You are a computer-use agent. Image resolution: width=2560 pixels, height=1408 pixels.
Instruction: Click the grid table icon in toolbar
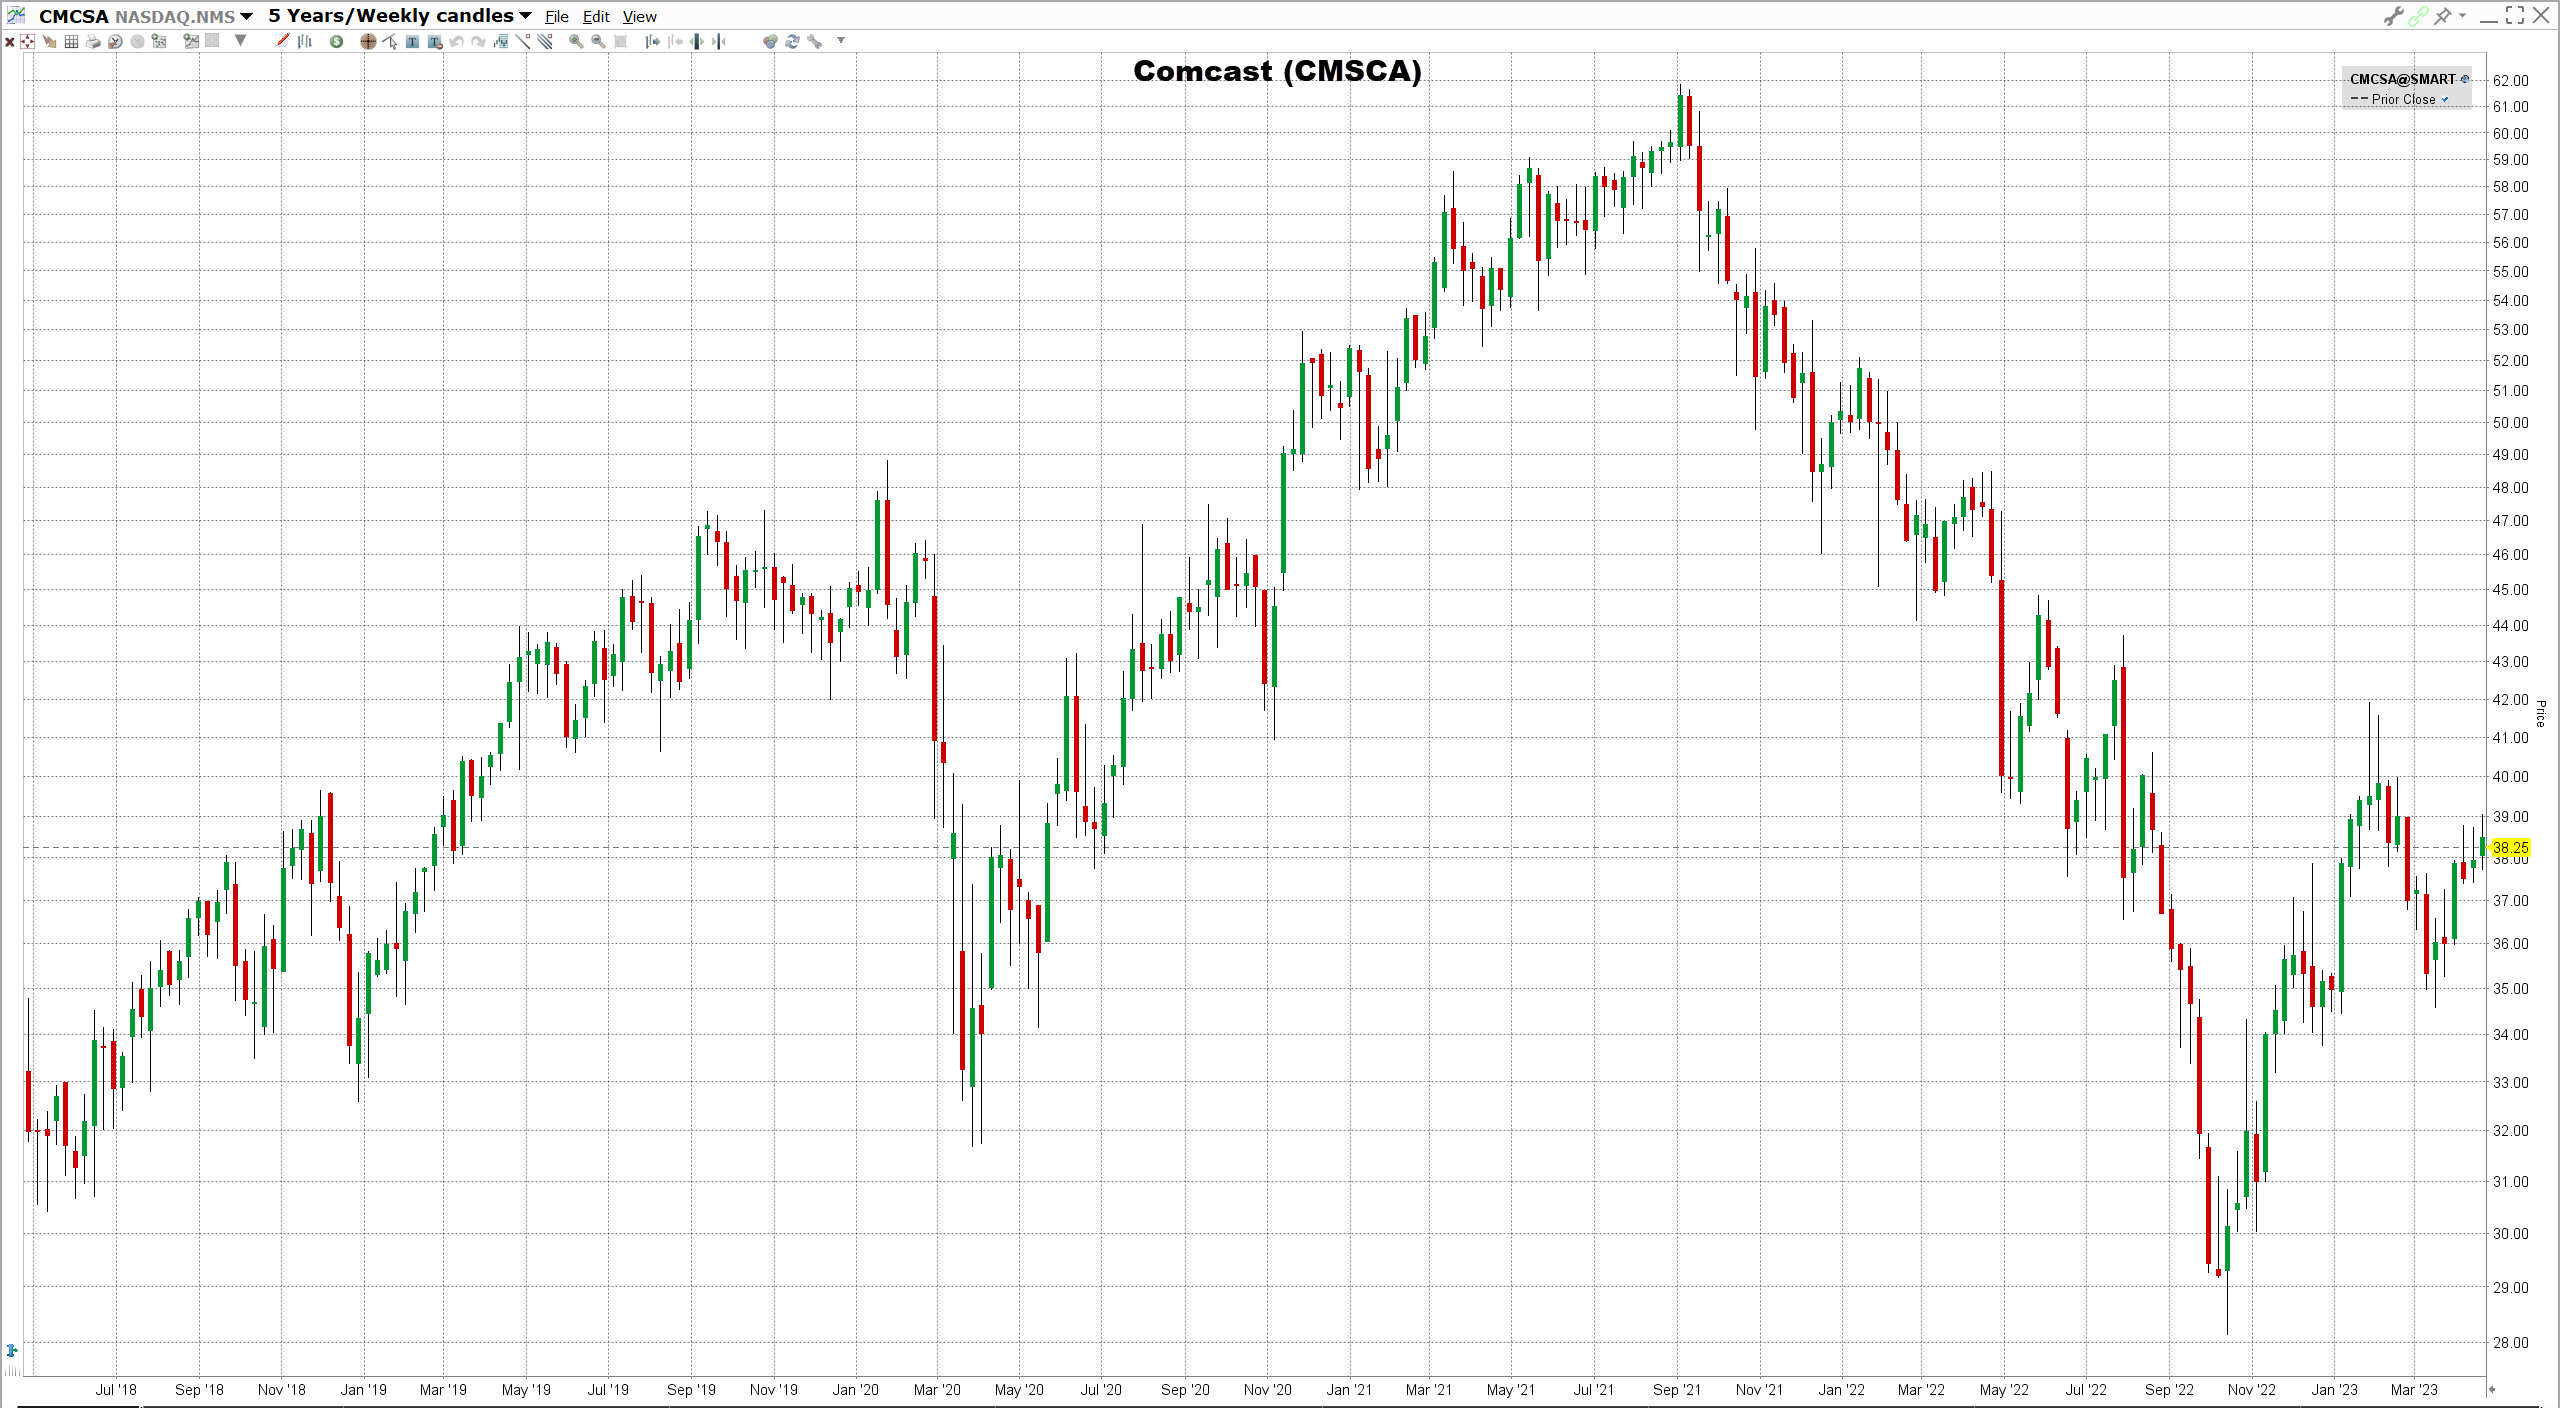tap(71, 41)
